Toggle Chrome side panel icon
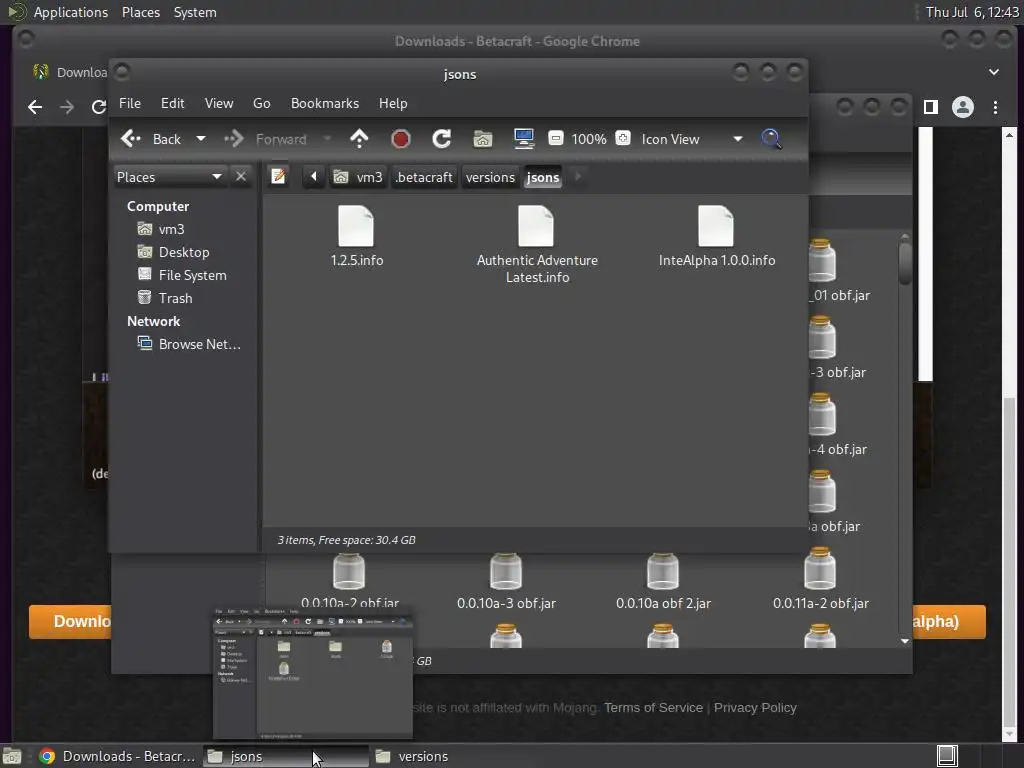Viewport: 1024px width, 768px height. click(x=931, y=107)
